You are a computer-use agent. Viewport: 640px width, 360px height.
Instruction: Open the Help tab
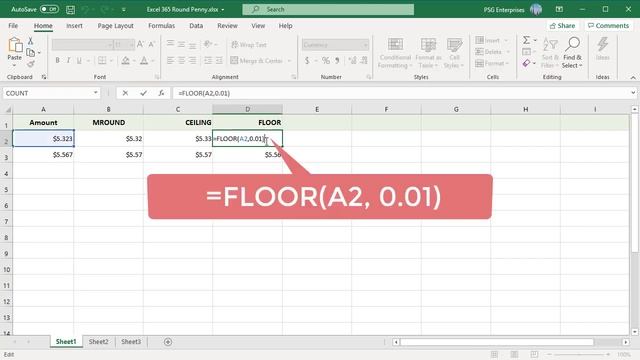[x=285, y=26]
